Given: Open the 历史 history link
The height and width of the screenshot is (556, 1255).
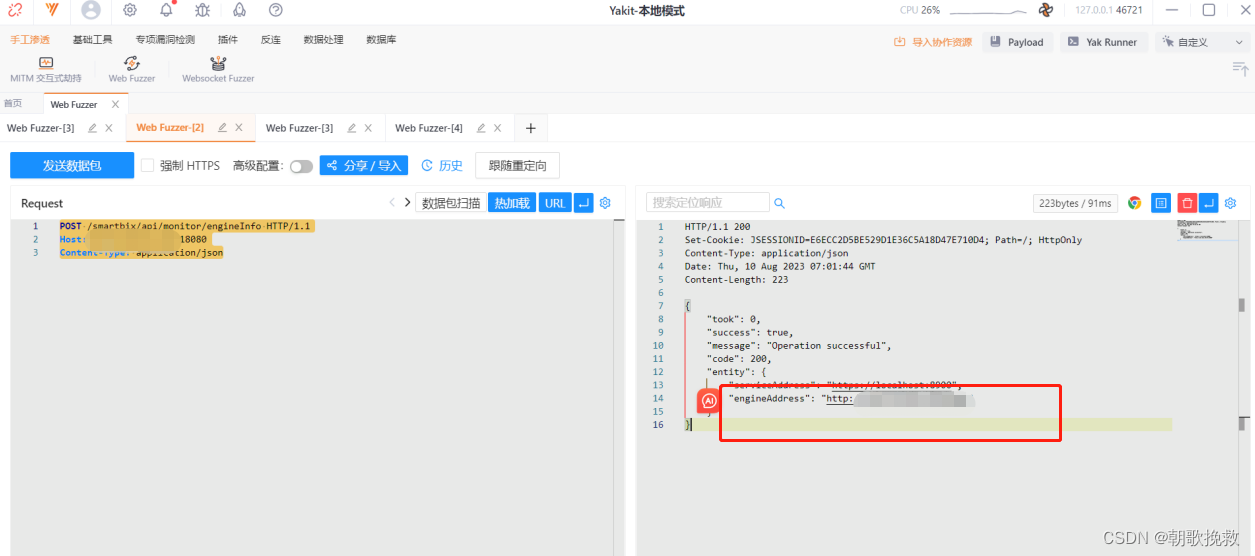Looking at the screenshot, I should [x=442, y=166].
